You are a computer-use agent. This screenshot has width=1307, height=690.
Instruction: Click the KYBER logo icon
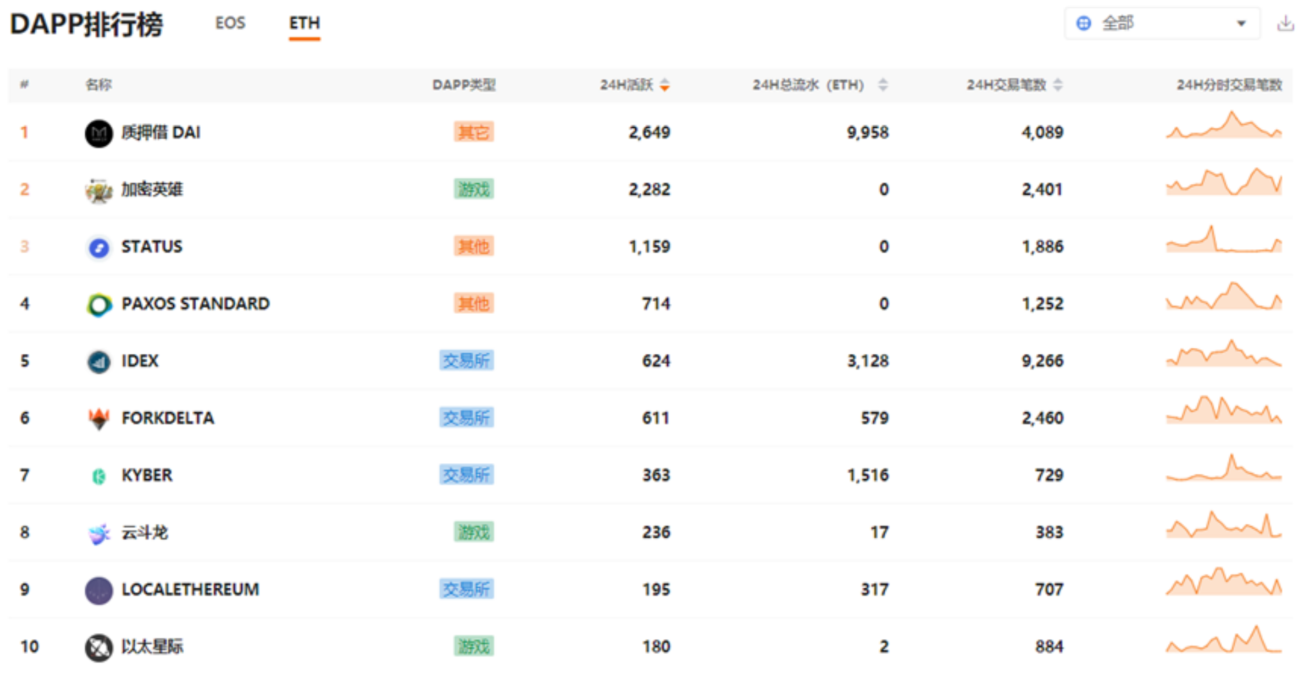pyautogui.click(x=99, y=476)
